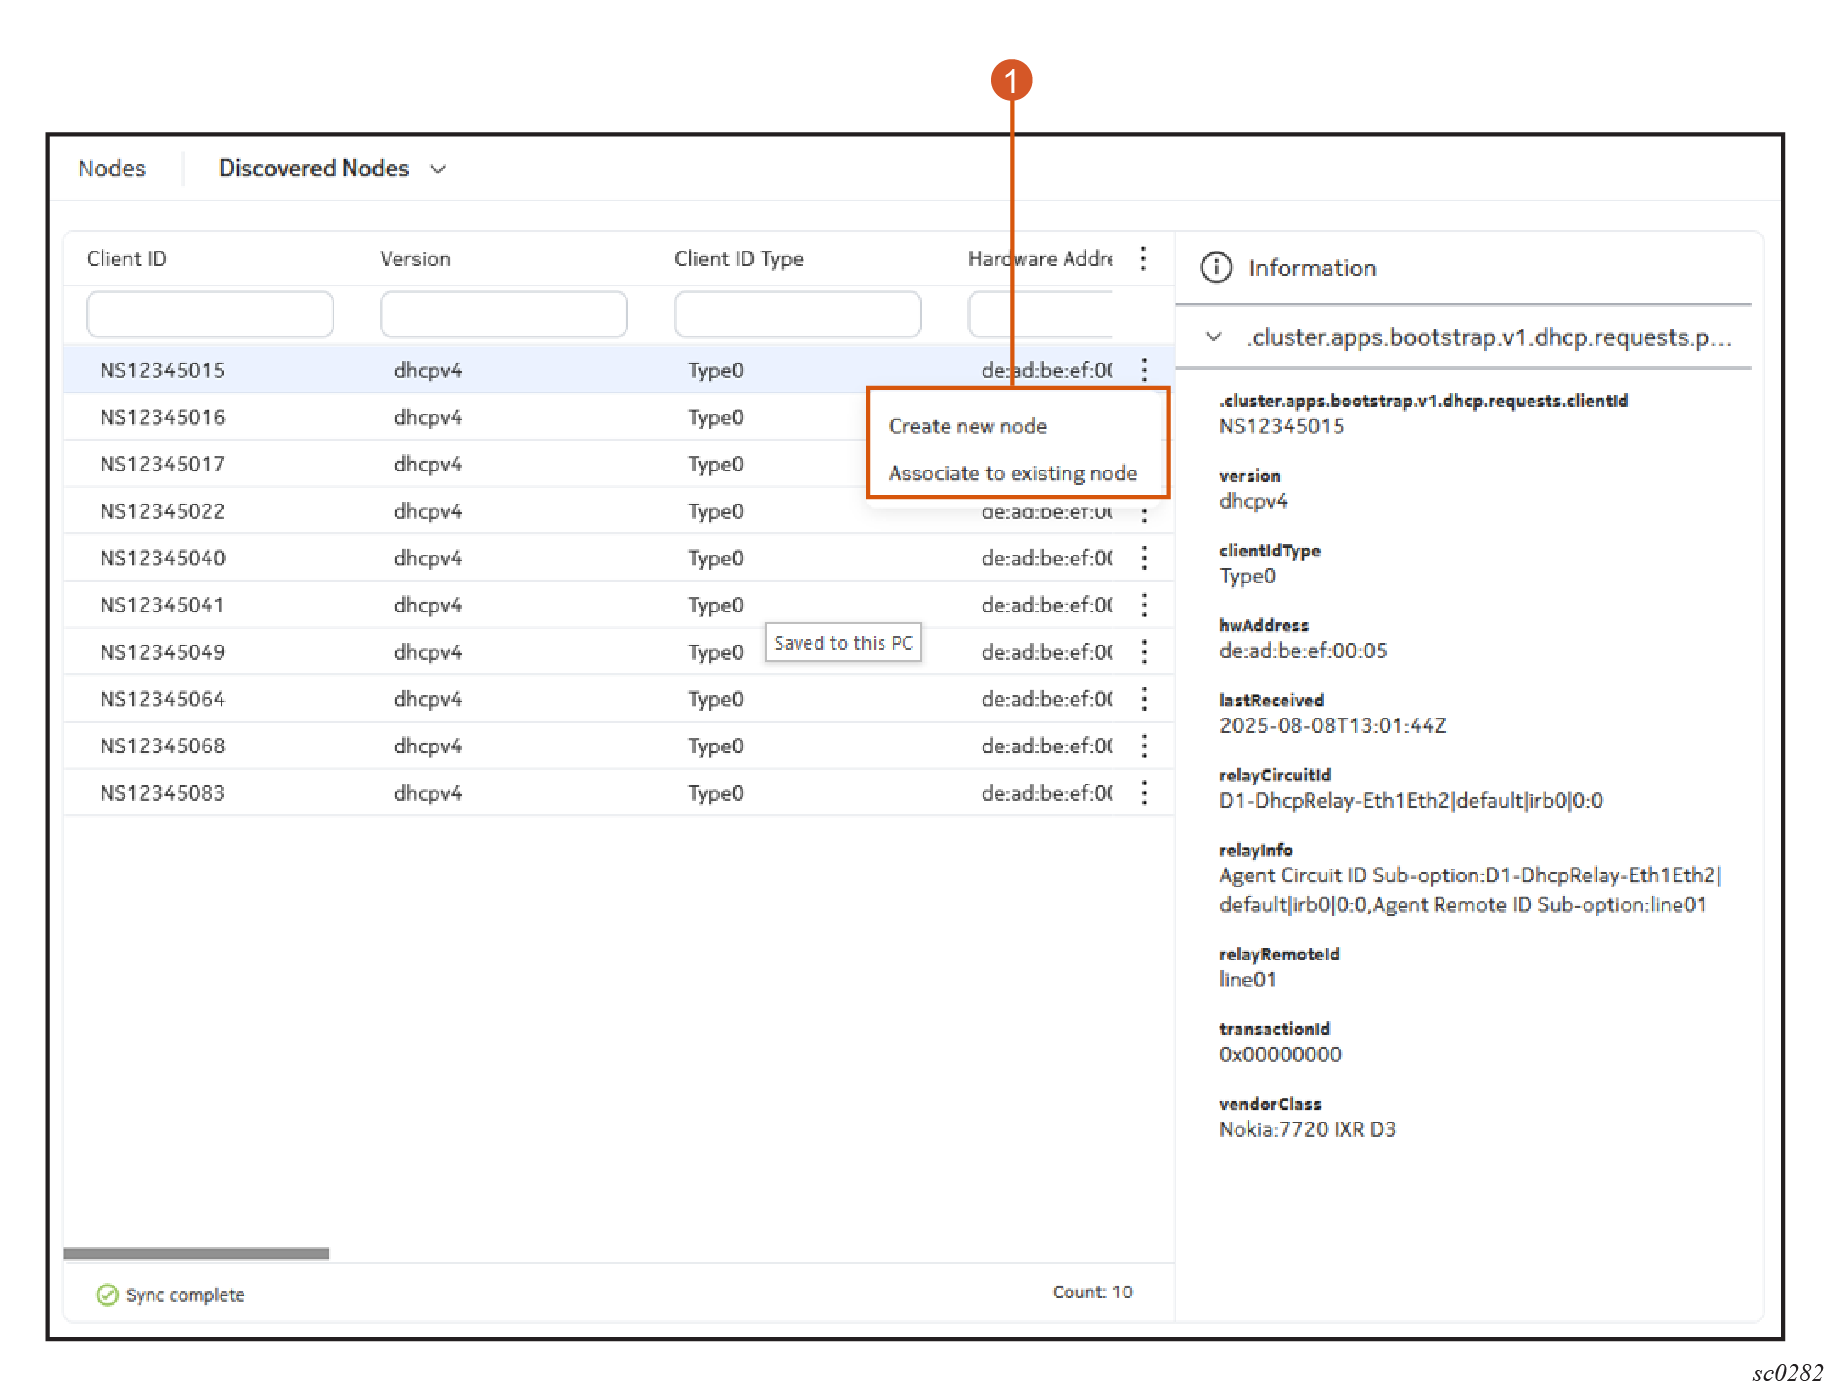The width and height of the screenshot is (1841, 1398).
Task: Sort by Client ID column header
Action: [x=127, y=259]
